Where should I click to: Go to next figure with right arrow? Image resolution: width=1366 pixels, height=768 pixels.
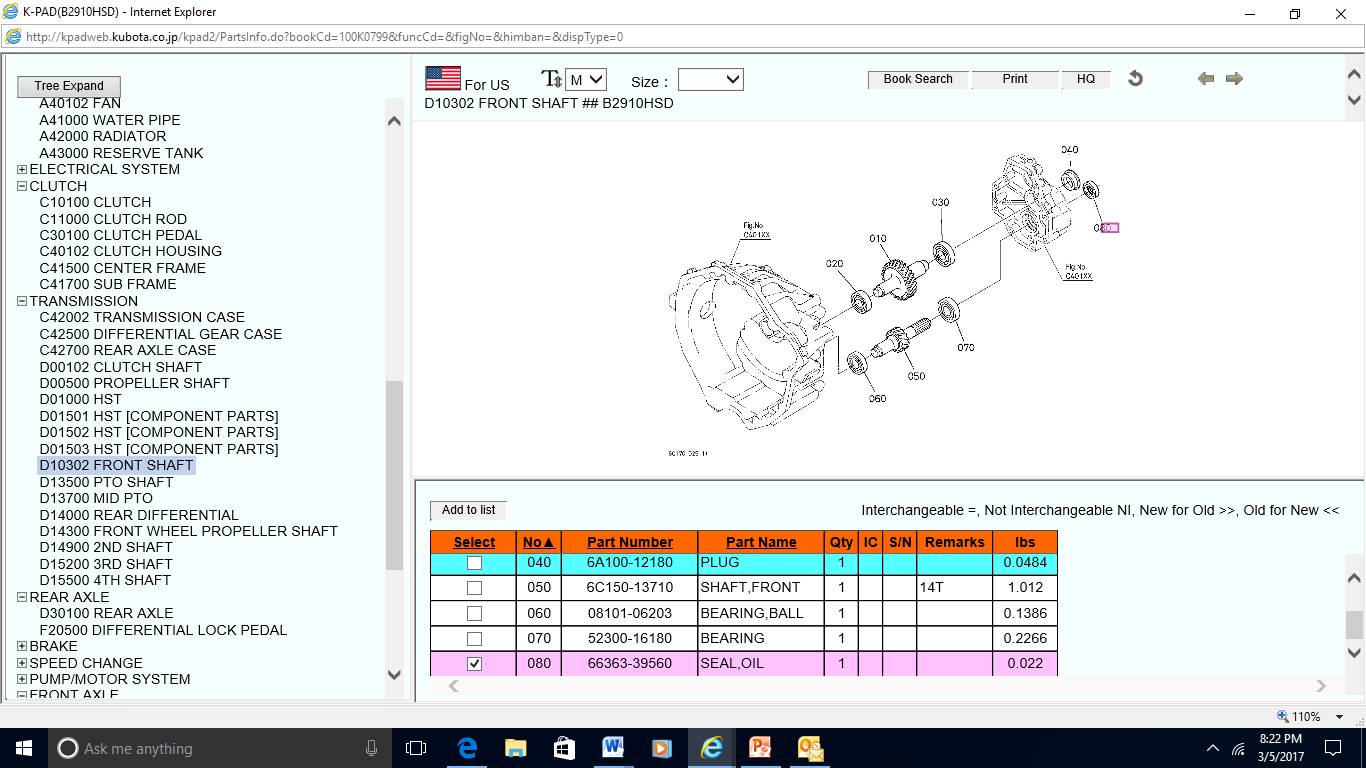point(1234,79)
